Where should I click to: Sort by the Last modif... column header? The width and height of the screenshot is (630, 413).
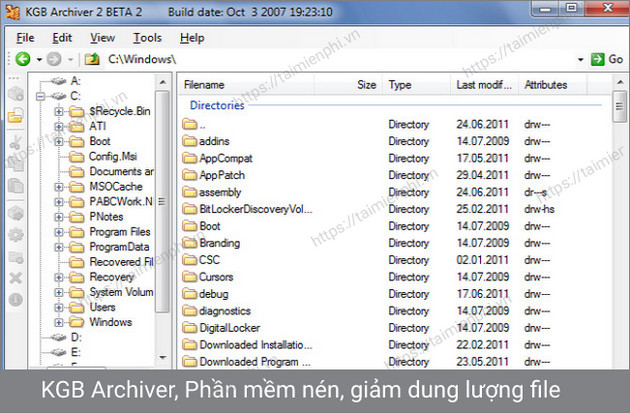point(485,85)
